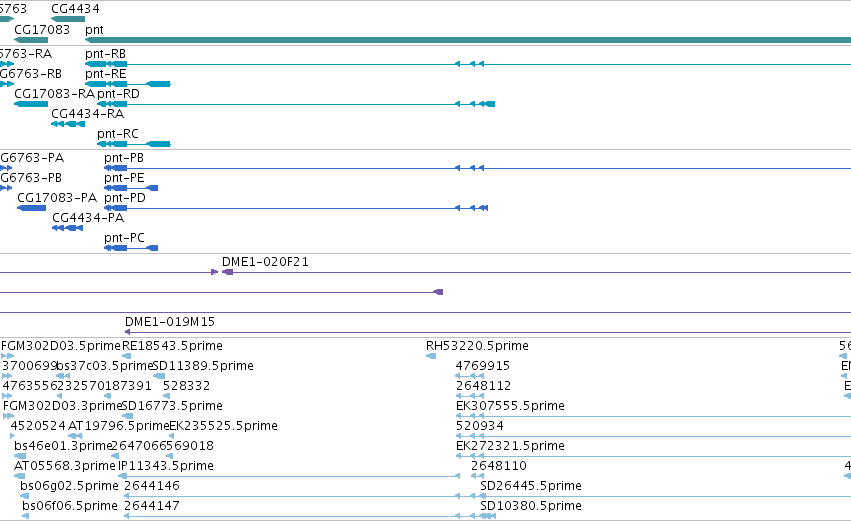Click CG17083-PA coding sequence
This screenshot has height=521, width=851.
31,208
